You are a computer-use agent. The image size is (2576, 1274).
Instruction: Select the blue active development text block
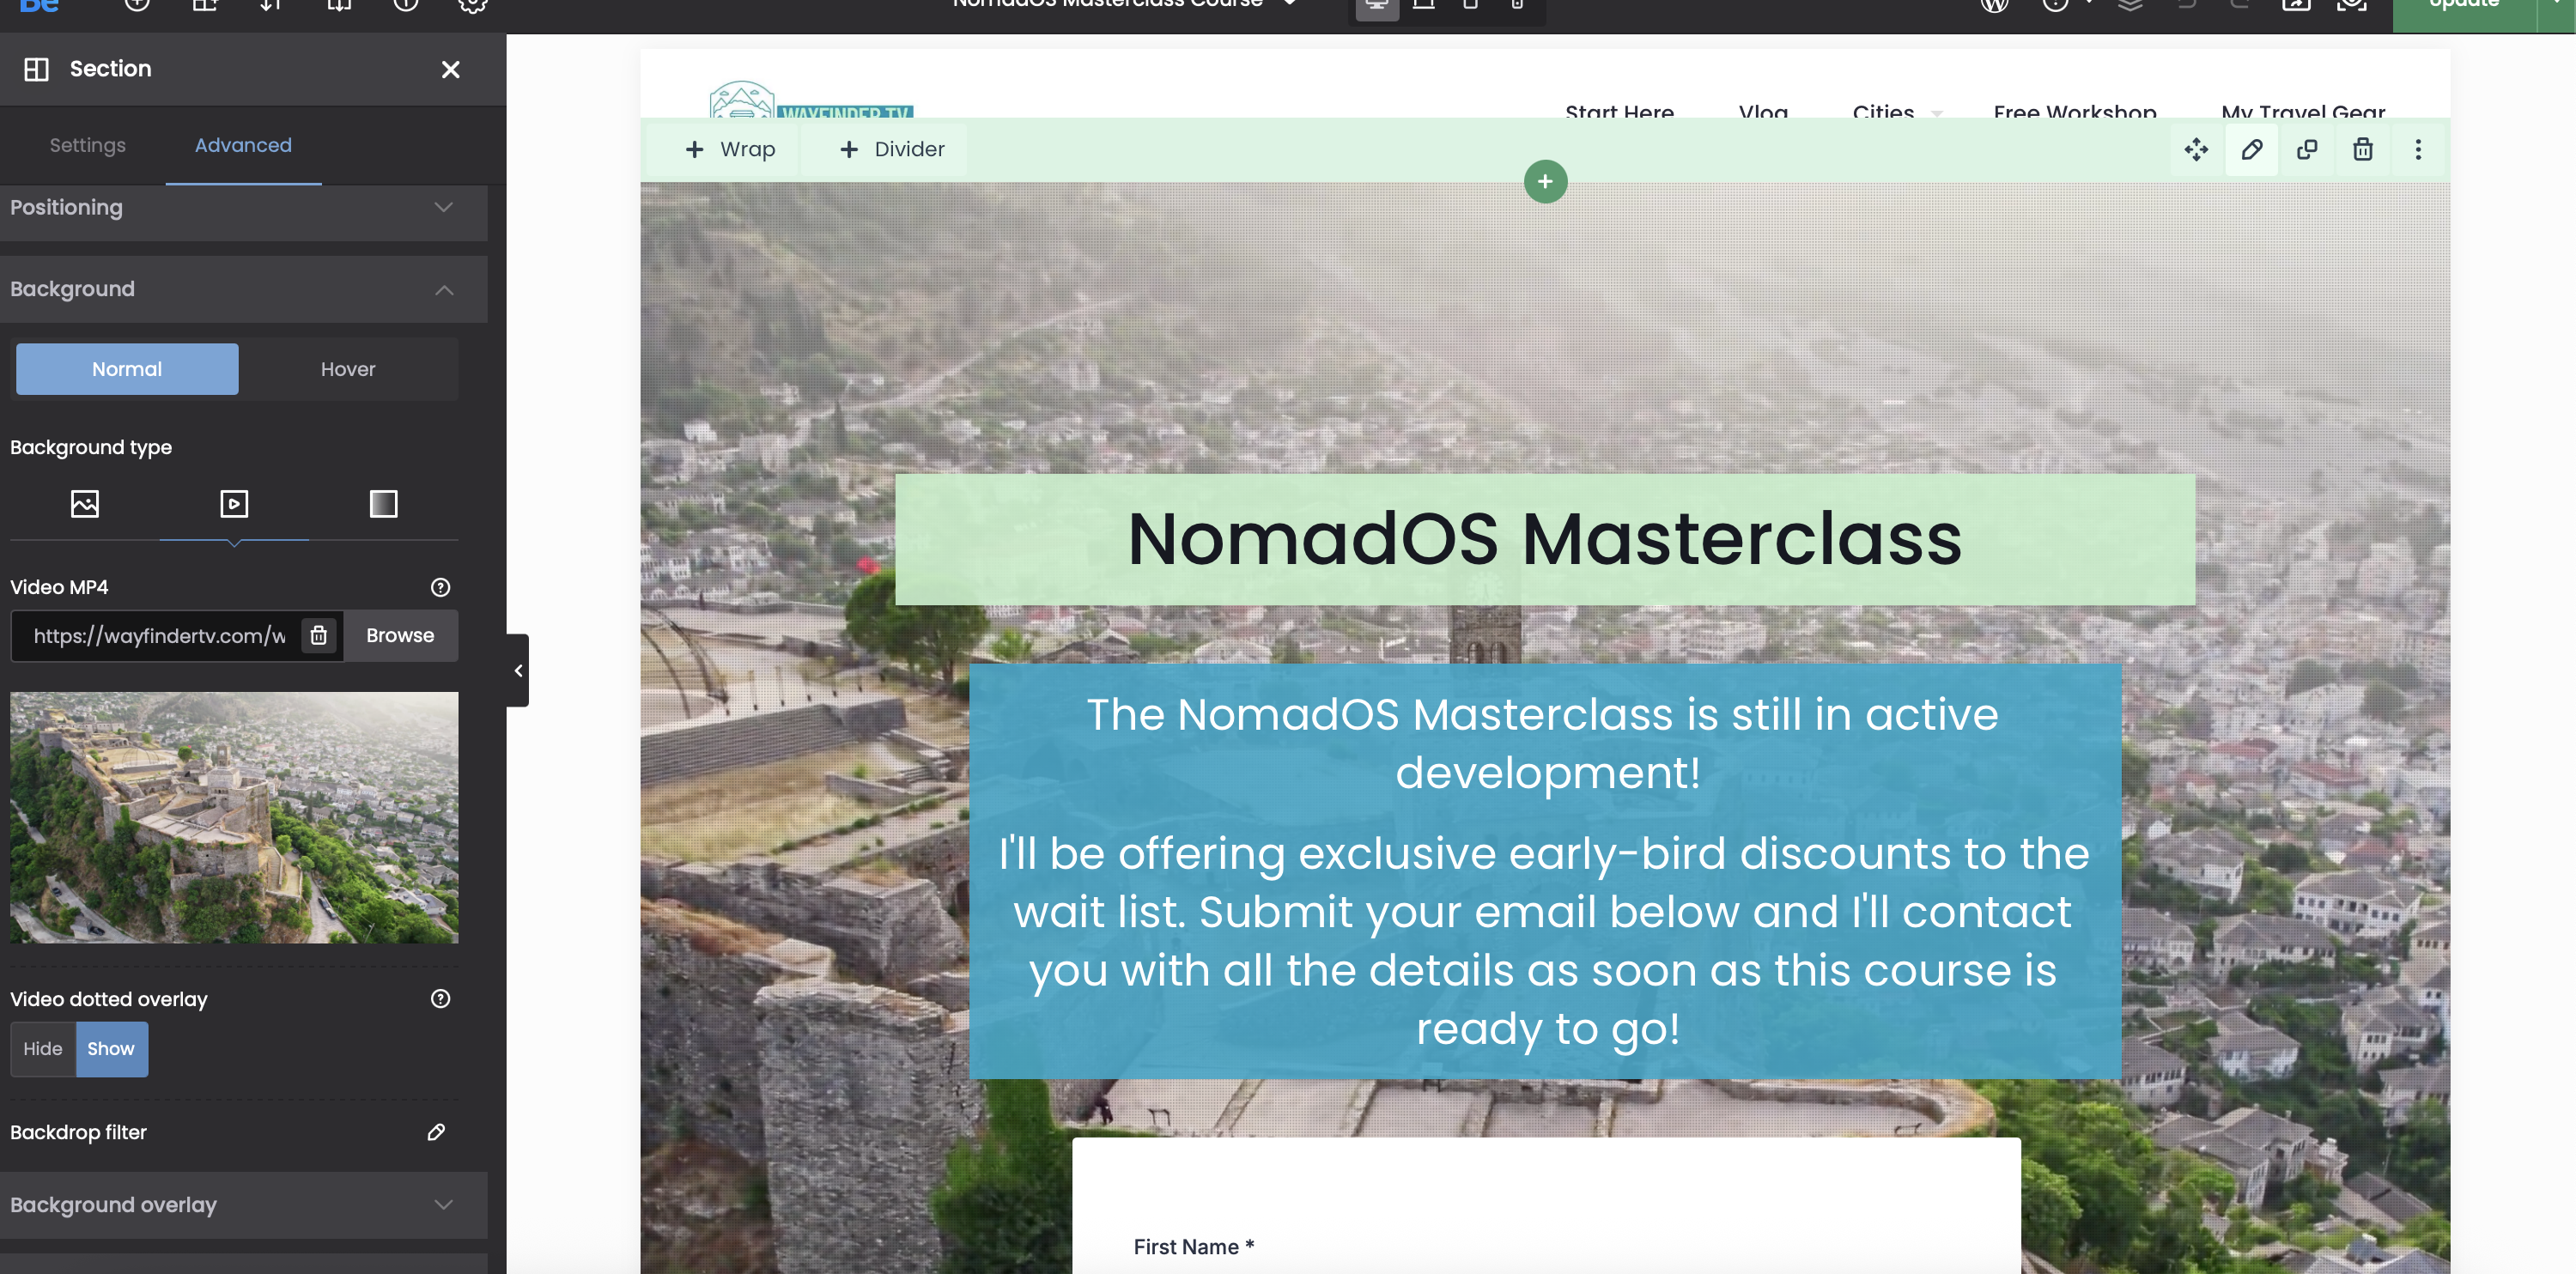coord(1545,871)
